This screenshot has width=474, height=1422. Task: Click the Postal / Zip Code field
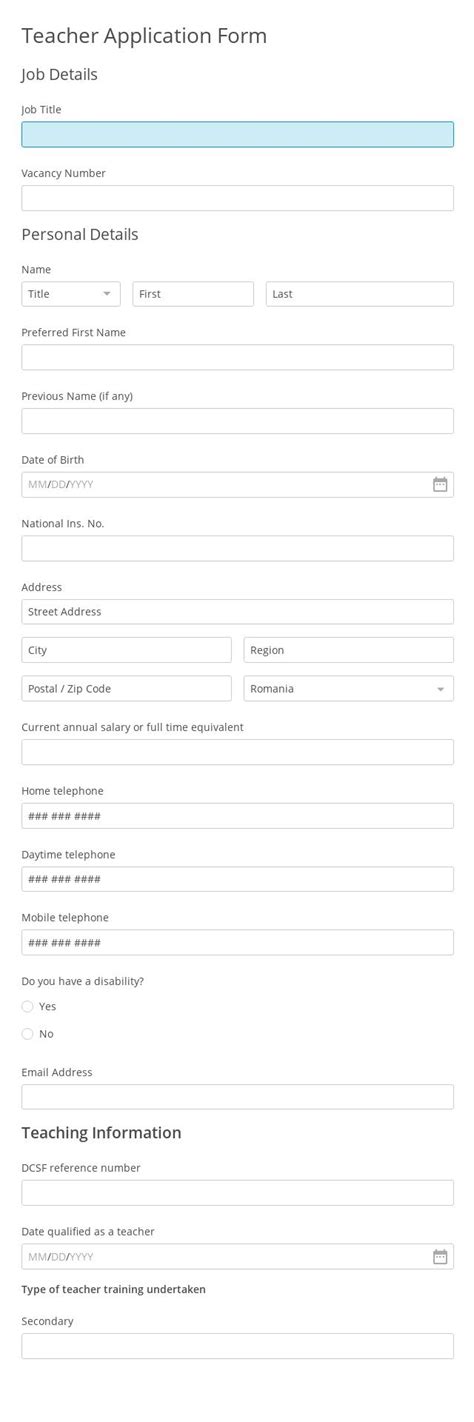(x=126, y=689)
